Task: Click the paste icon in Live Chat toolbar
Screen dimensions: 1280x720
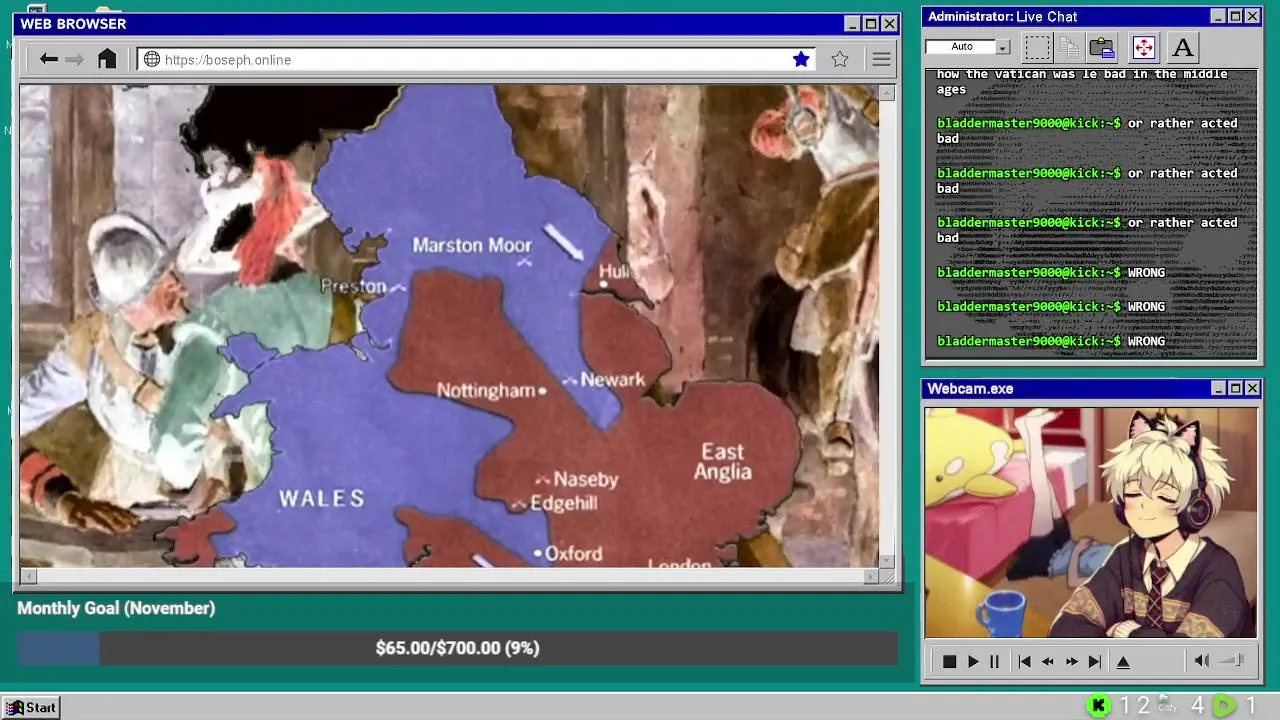Action: 1102,47
